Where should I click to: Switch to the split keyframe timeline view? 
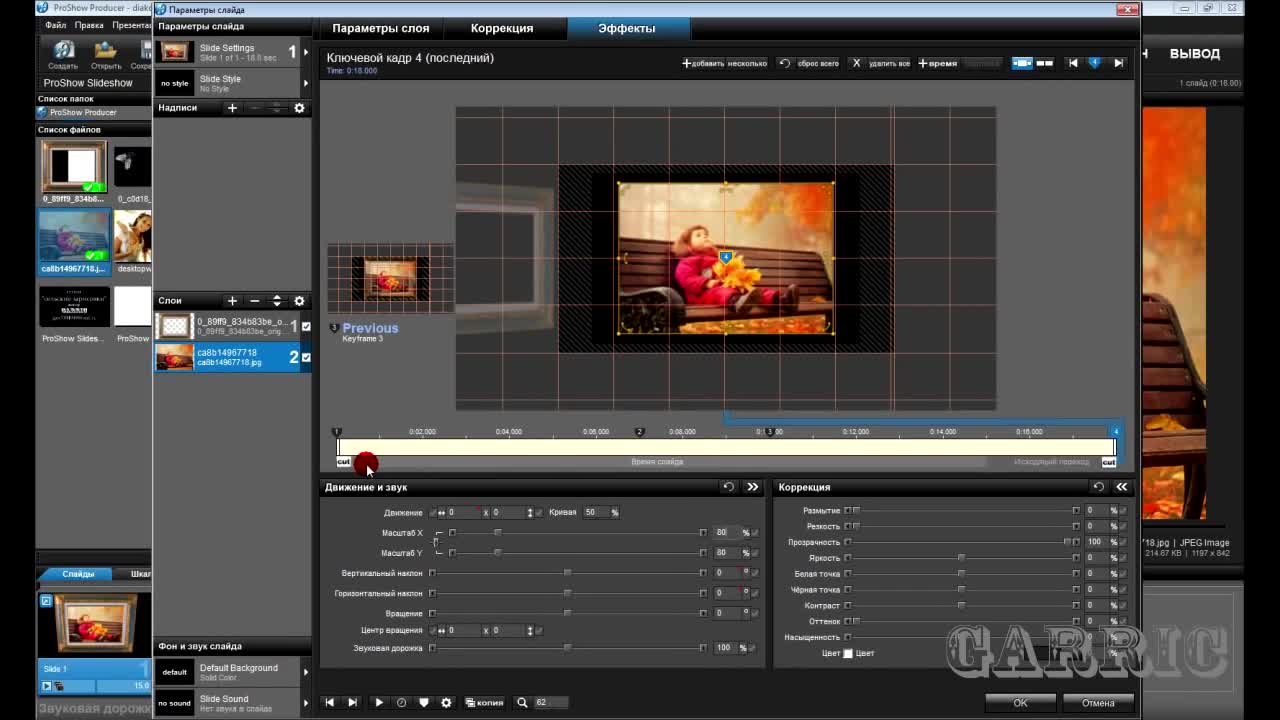pos(1045,63)
